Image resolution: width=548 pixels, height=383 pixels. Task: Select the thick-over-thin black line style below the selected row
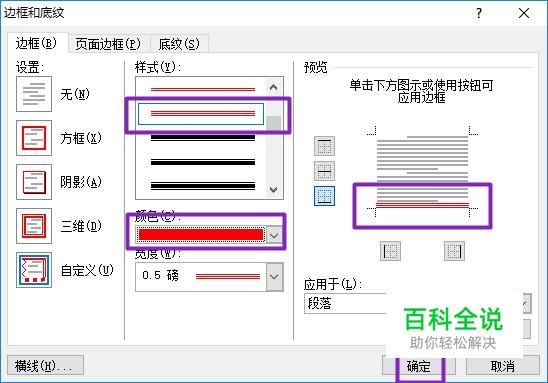203,138
